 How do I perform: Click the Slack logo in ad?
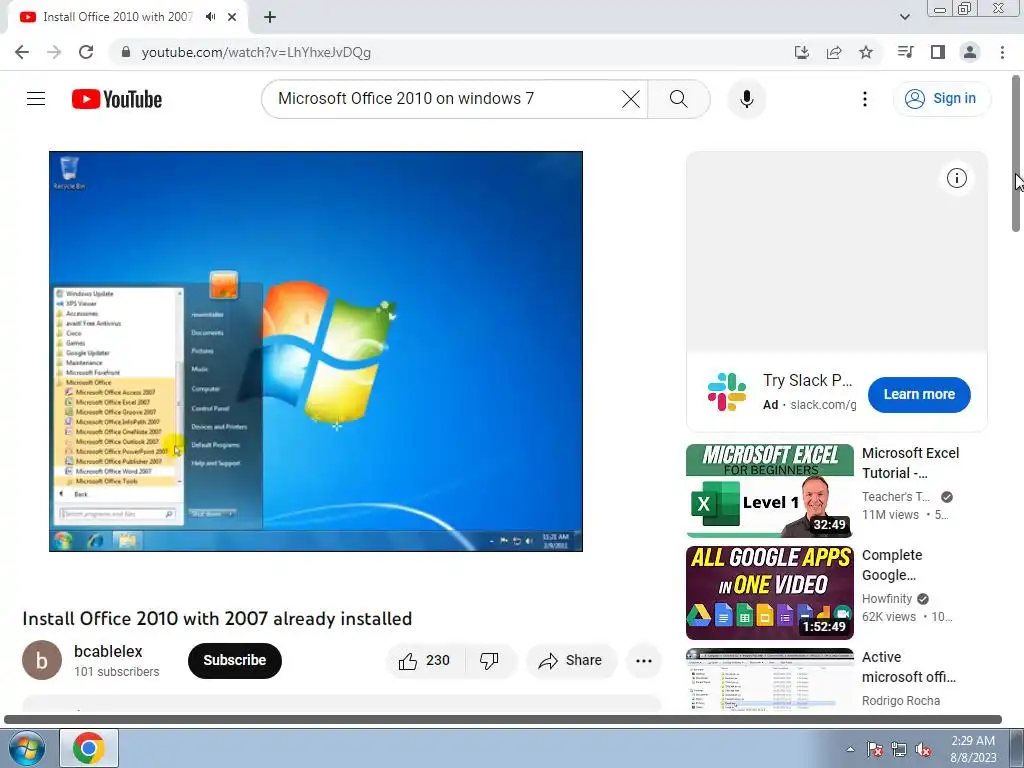727,392
